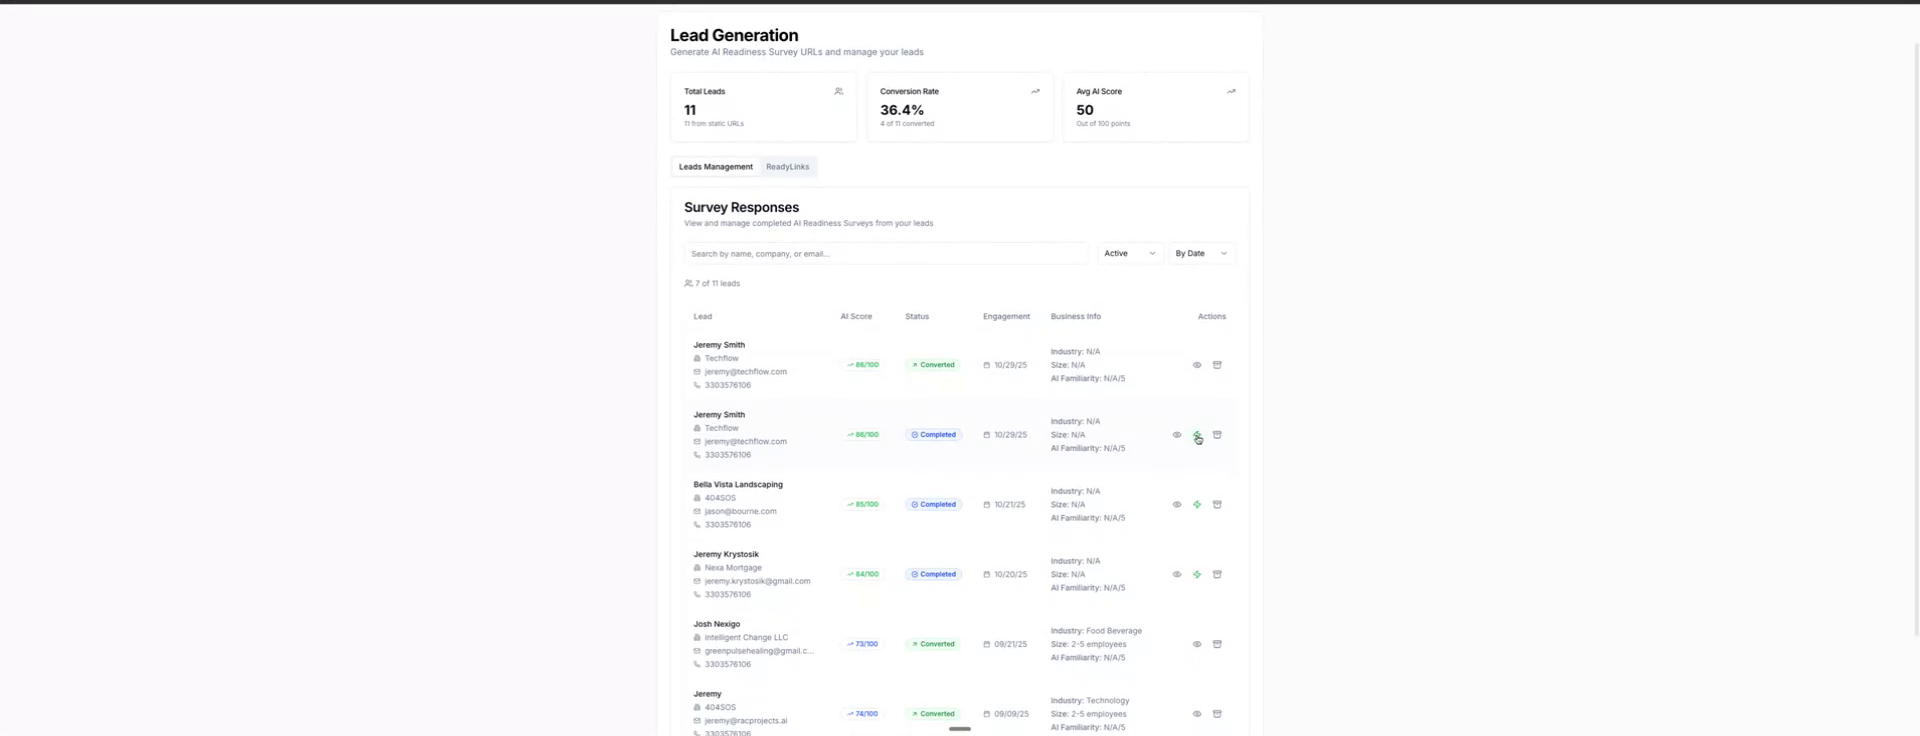Click the email jeremy.krystosik@gmail.com
Screen dimensions: 1920x736
[x=757, y=581]
